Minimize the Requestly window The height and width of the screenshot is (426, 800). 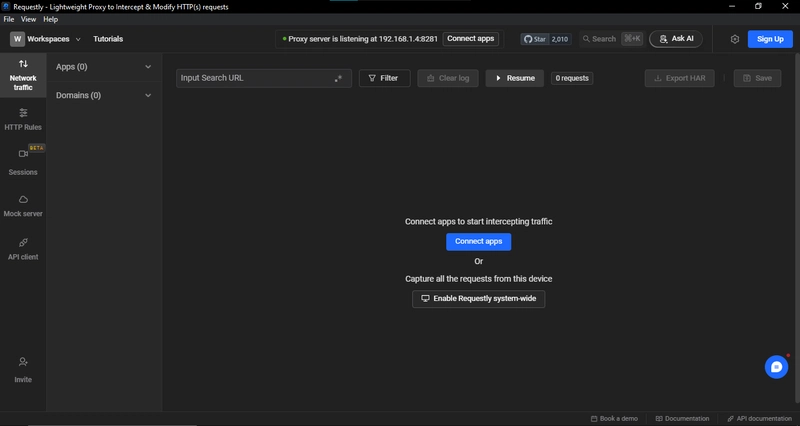(x=732, y=6)
